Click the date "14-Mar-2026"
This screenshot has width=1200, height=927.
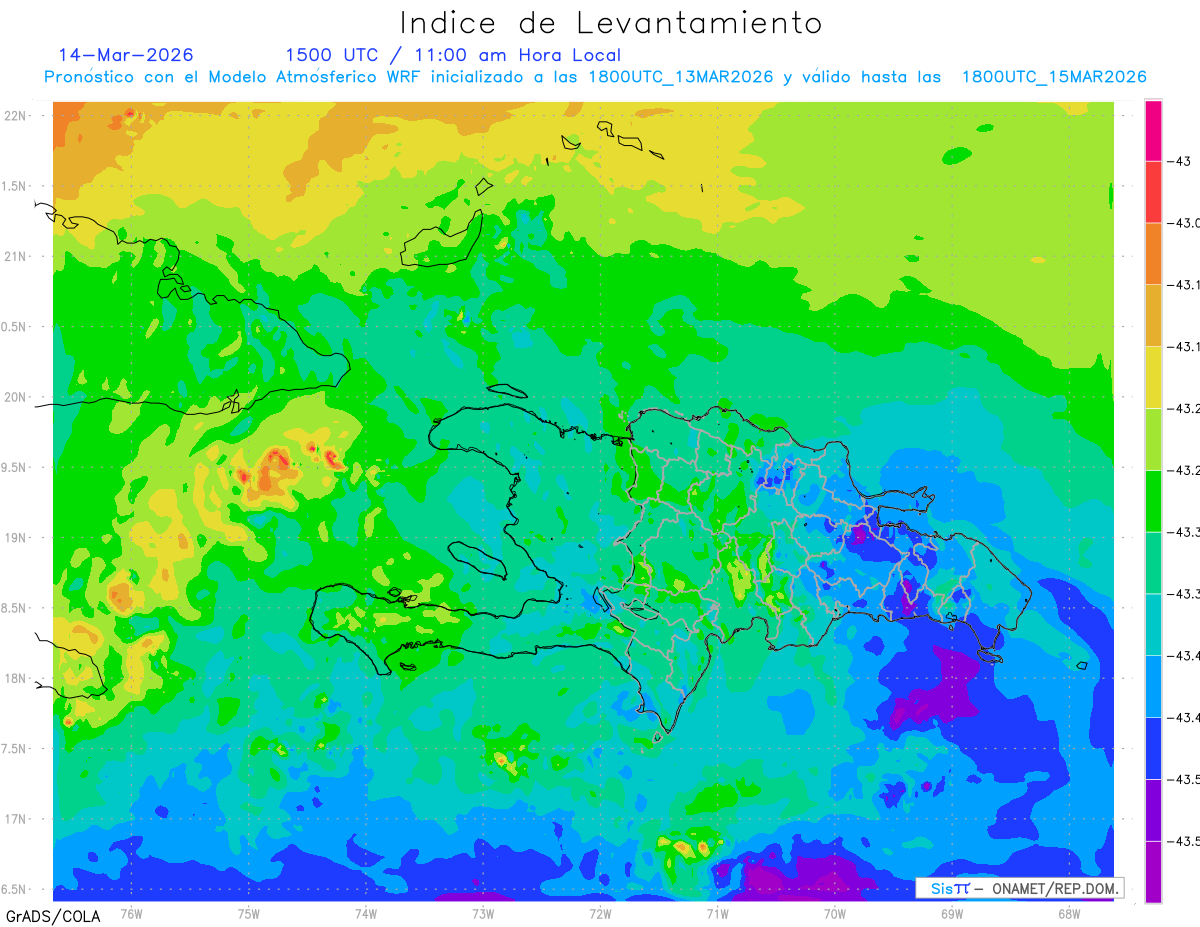coord(126,55)
